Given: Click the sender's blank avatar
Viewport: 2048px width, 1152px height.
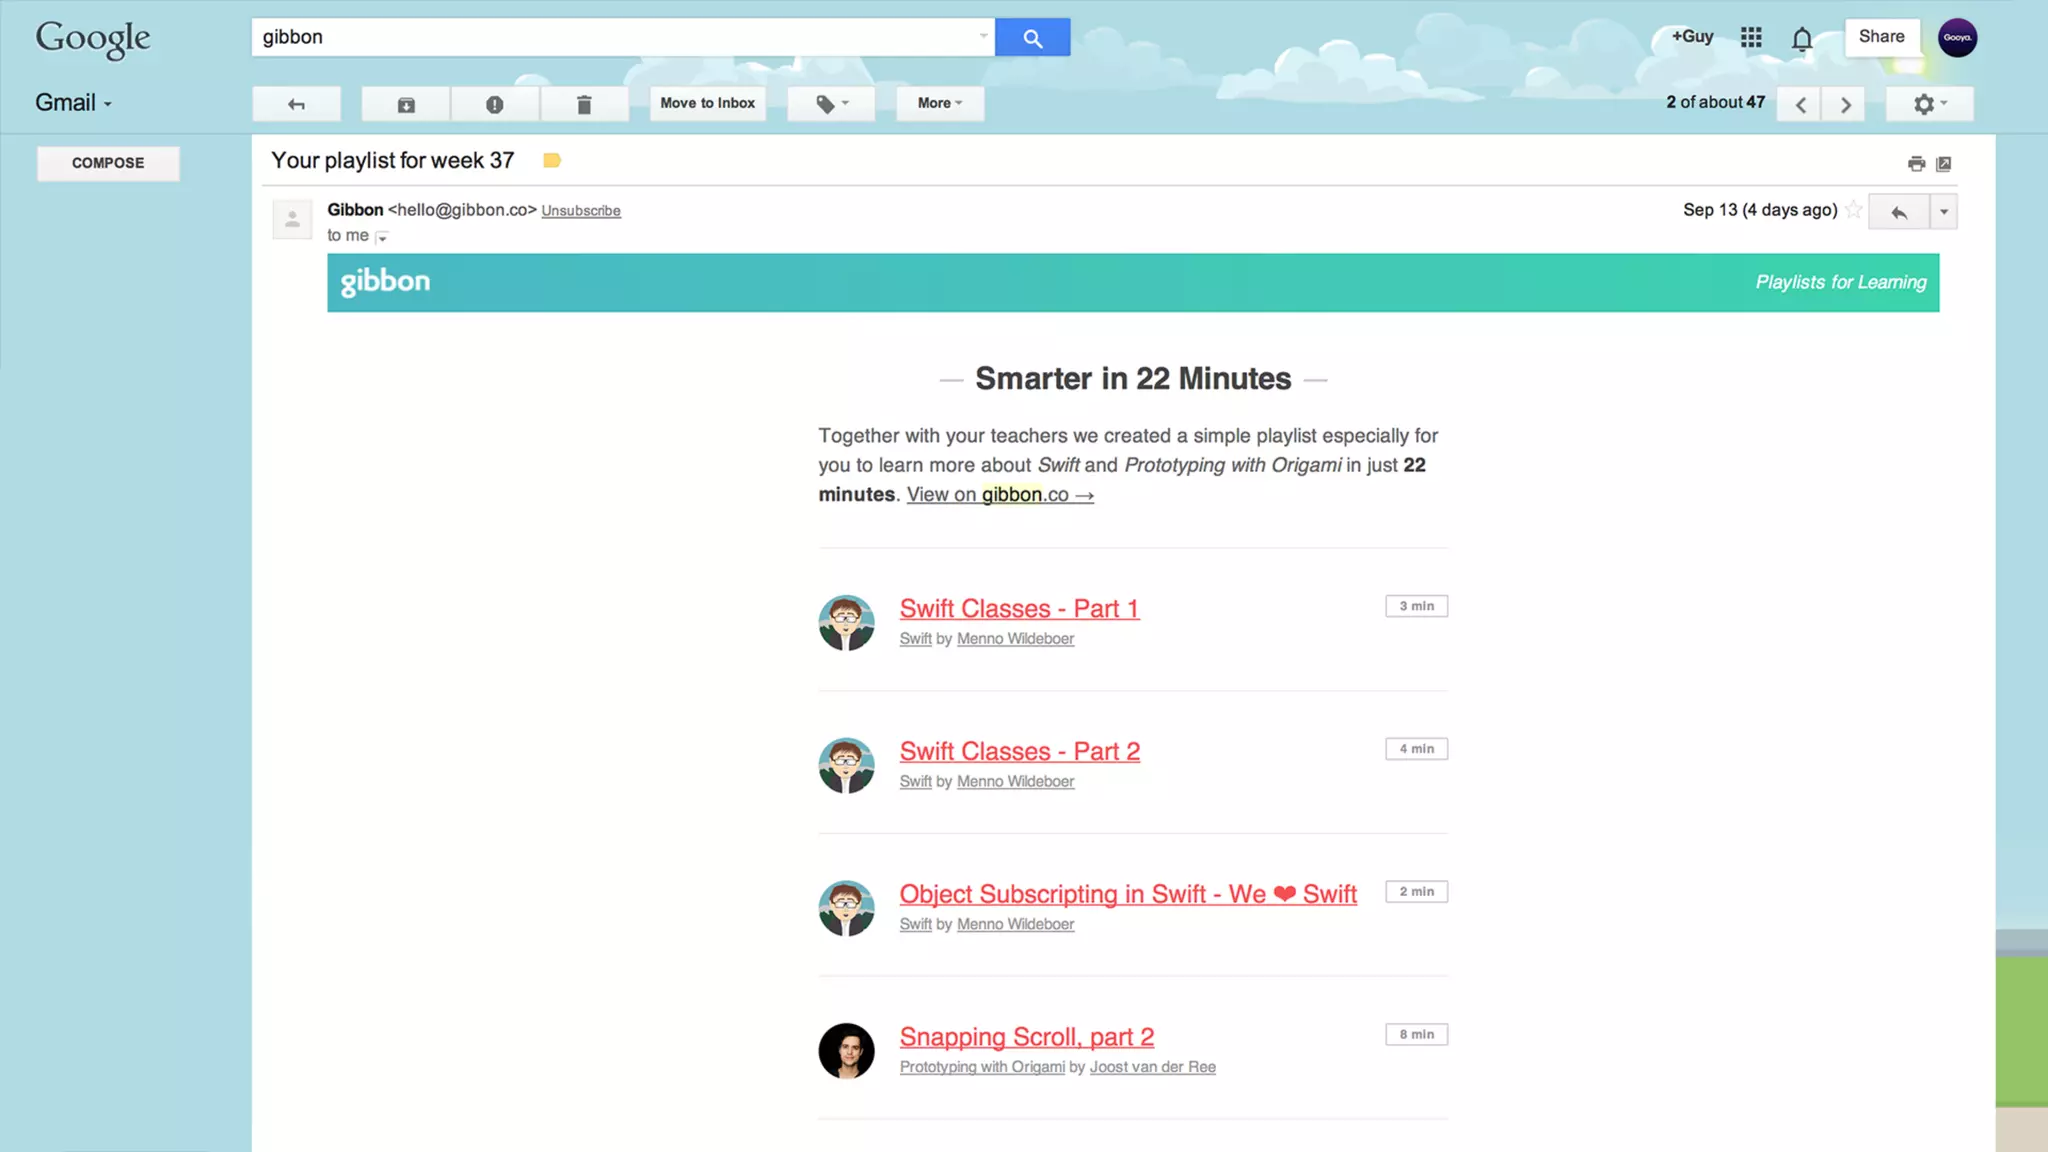Looking at the screenshot, I should (292, 219).
